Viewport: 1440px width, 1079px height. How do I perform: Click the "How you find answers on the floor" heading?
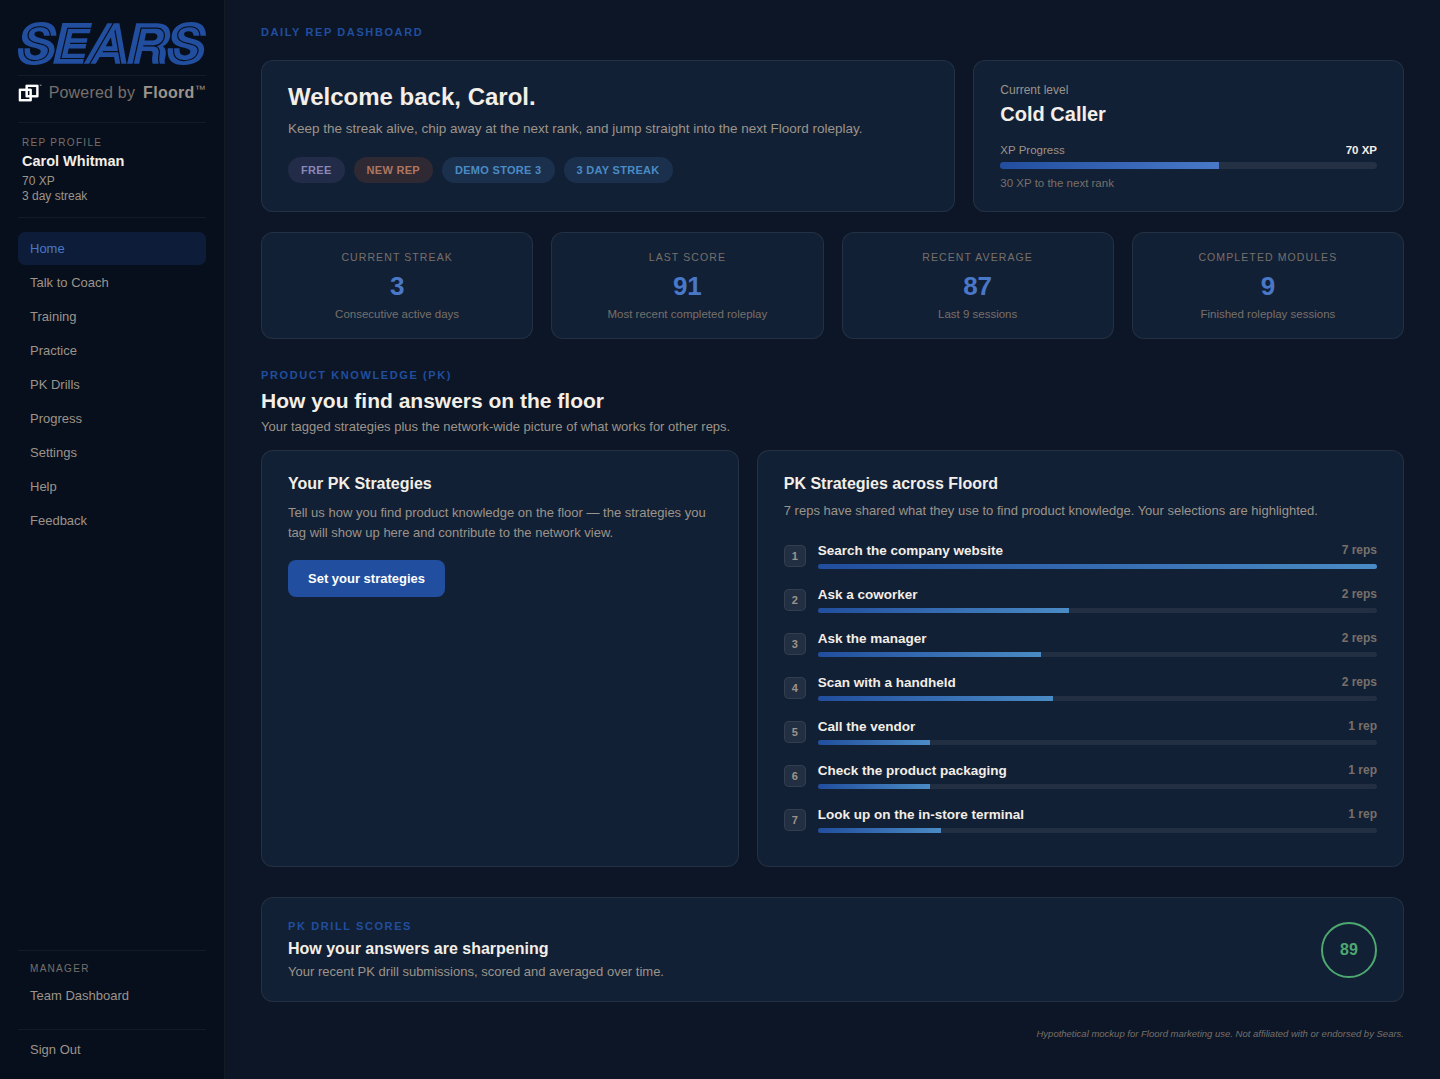tap(432, 401)
